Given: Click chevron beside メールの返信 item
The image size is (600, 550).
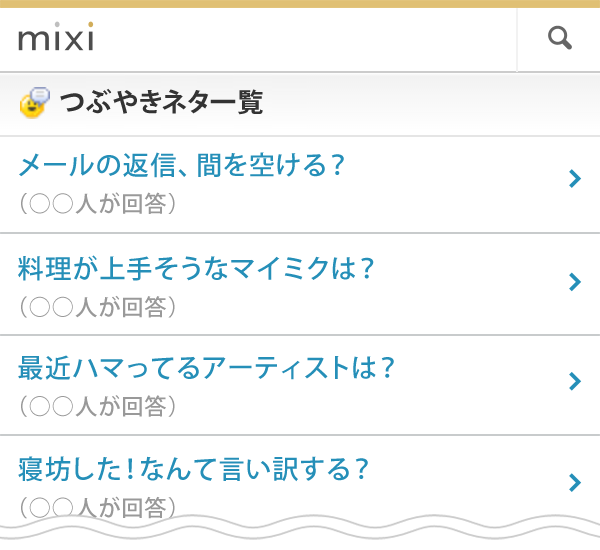Looking at the screenshot, I should point(574,178).
